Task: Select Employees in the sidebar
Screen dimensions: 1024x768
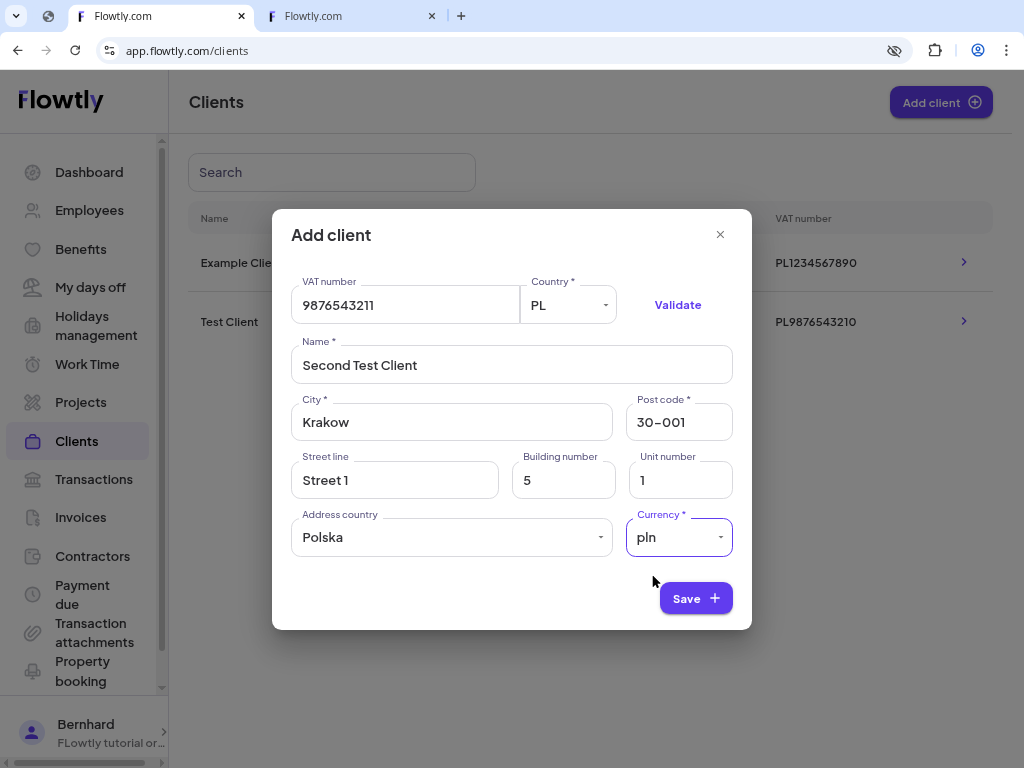Action: (x=89, y=210)
